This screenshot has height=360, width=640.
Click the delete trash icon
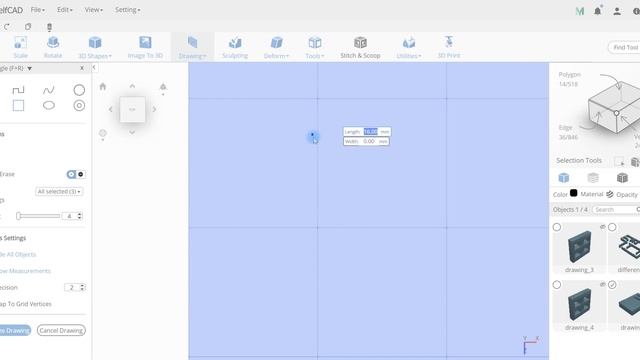pyautogui.click(x=49, y=27)
